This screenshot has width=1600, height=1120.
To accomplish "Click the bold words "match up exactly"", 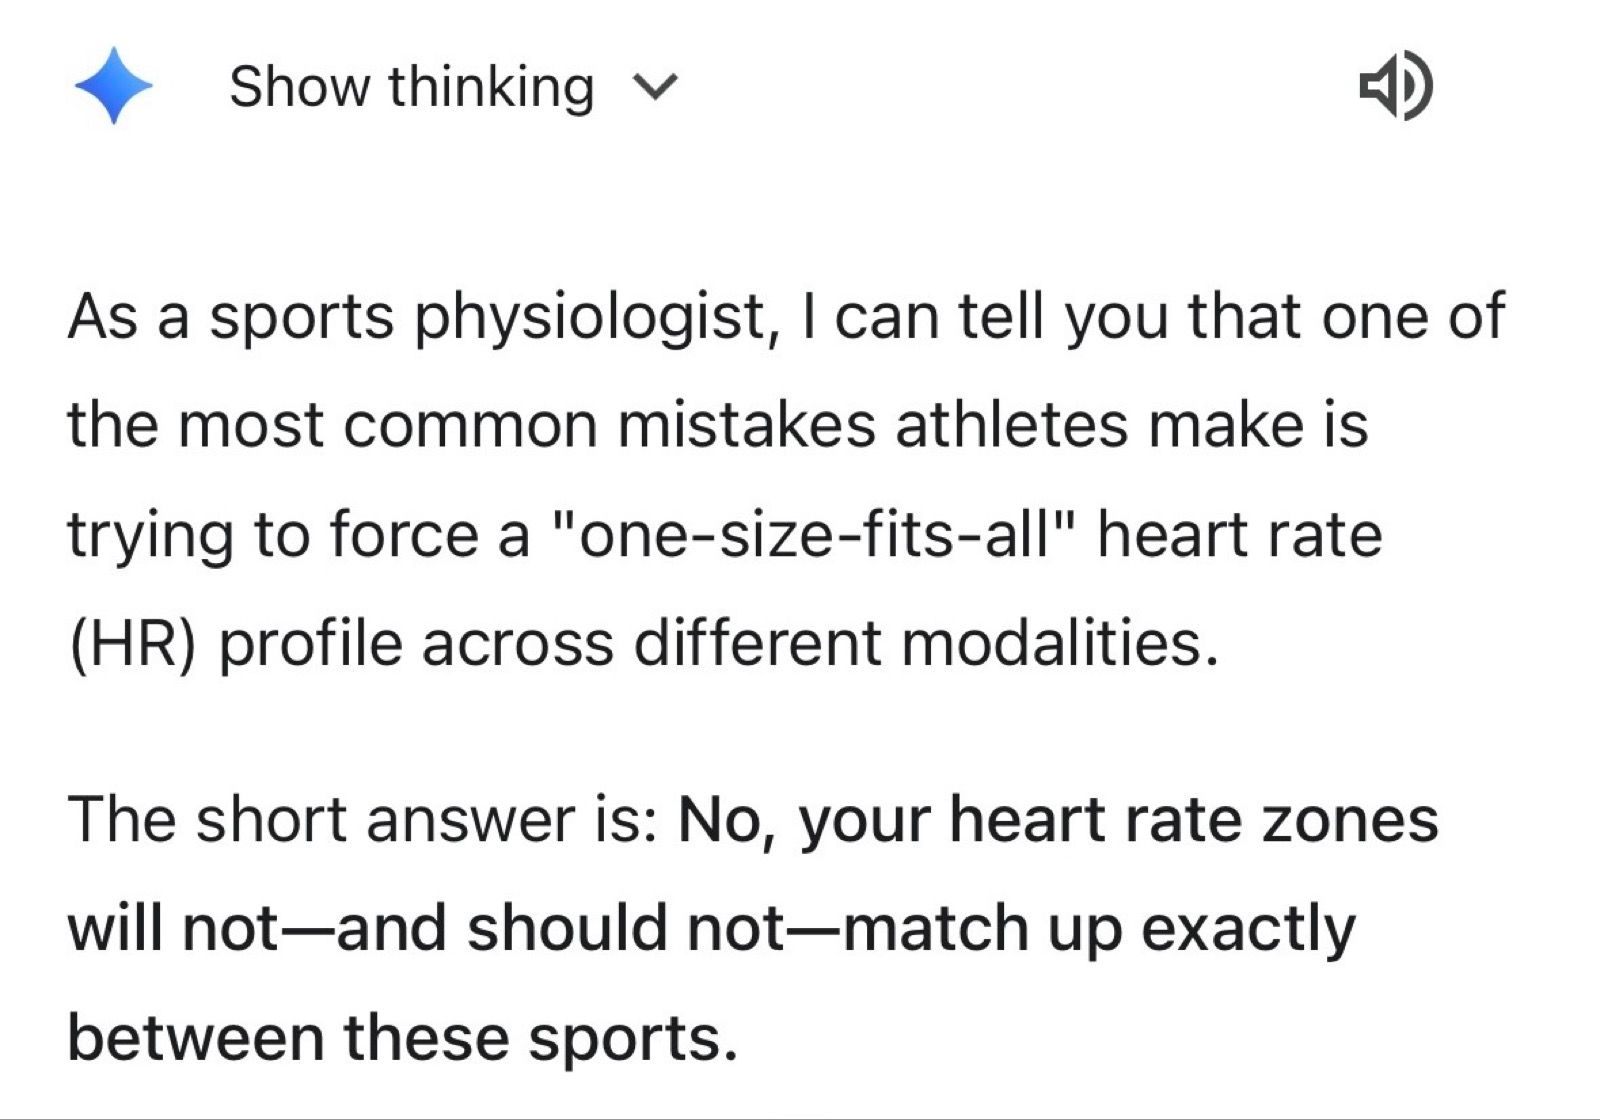I will pyautogui.click(x=1098, y=929).
